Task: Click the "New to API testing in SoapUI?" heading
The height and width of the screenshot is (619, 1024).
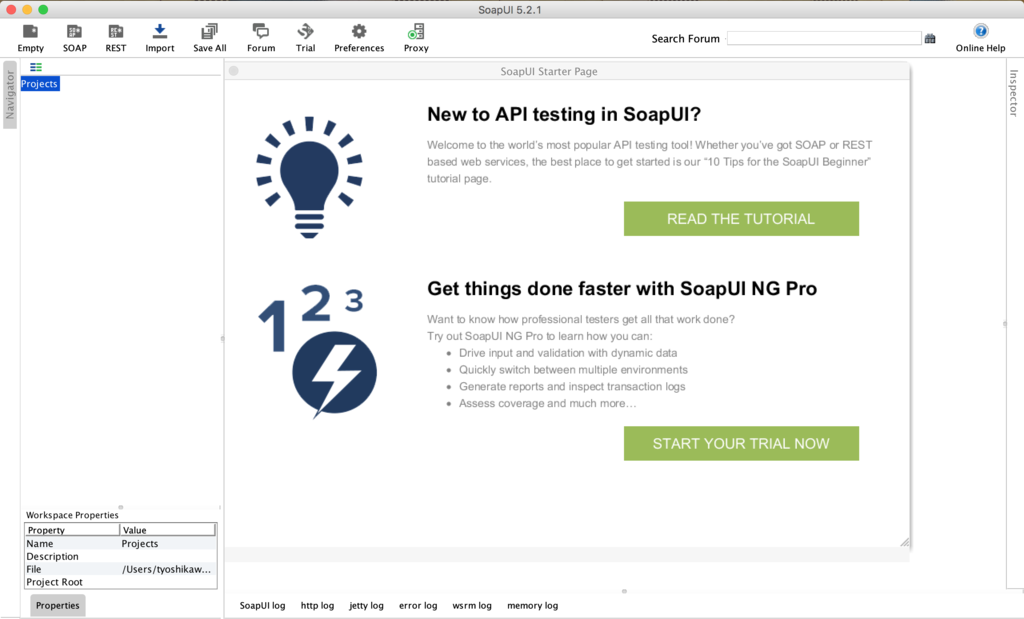Action: click(564, 114)
